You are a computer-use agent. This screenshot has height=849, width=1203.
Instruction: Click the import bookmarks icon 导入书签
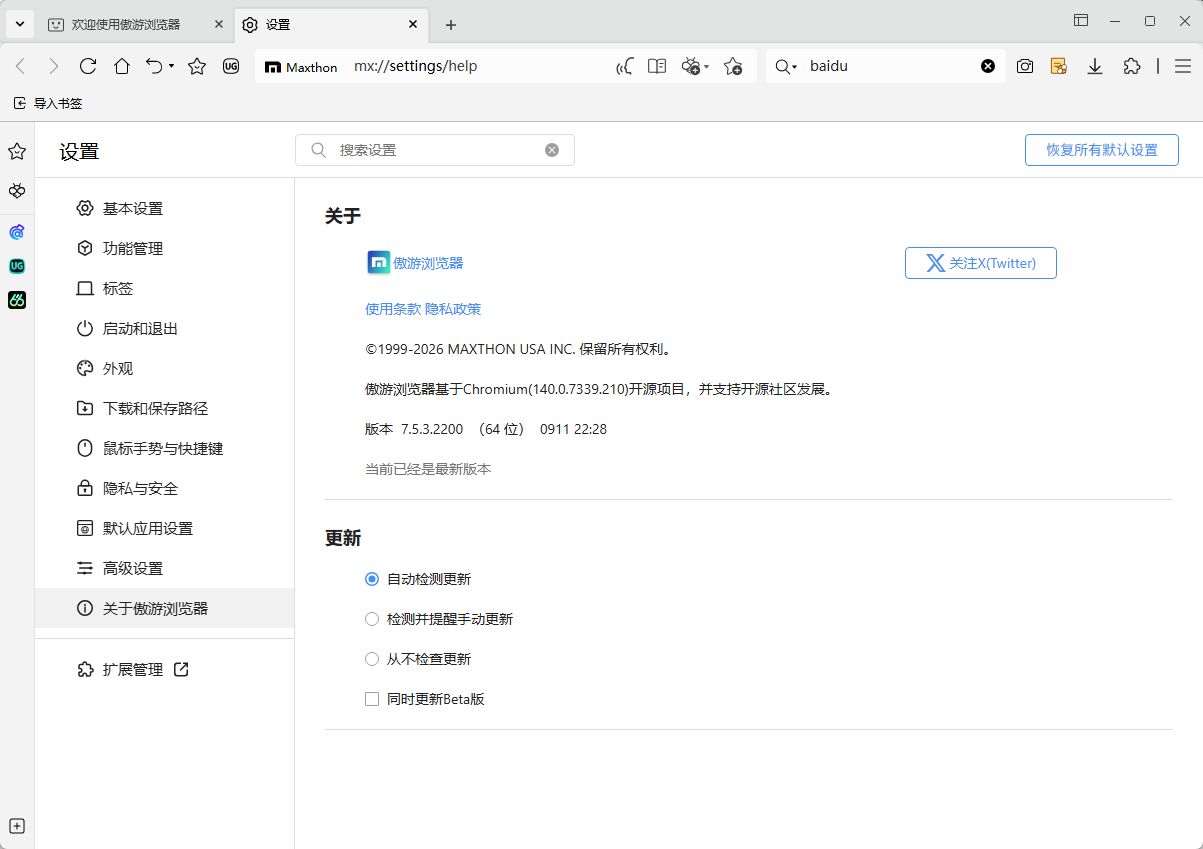click(x=48, y=103)
